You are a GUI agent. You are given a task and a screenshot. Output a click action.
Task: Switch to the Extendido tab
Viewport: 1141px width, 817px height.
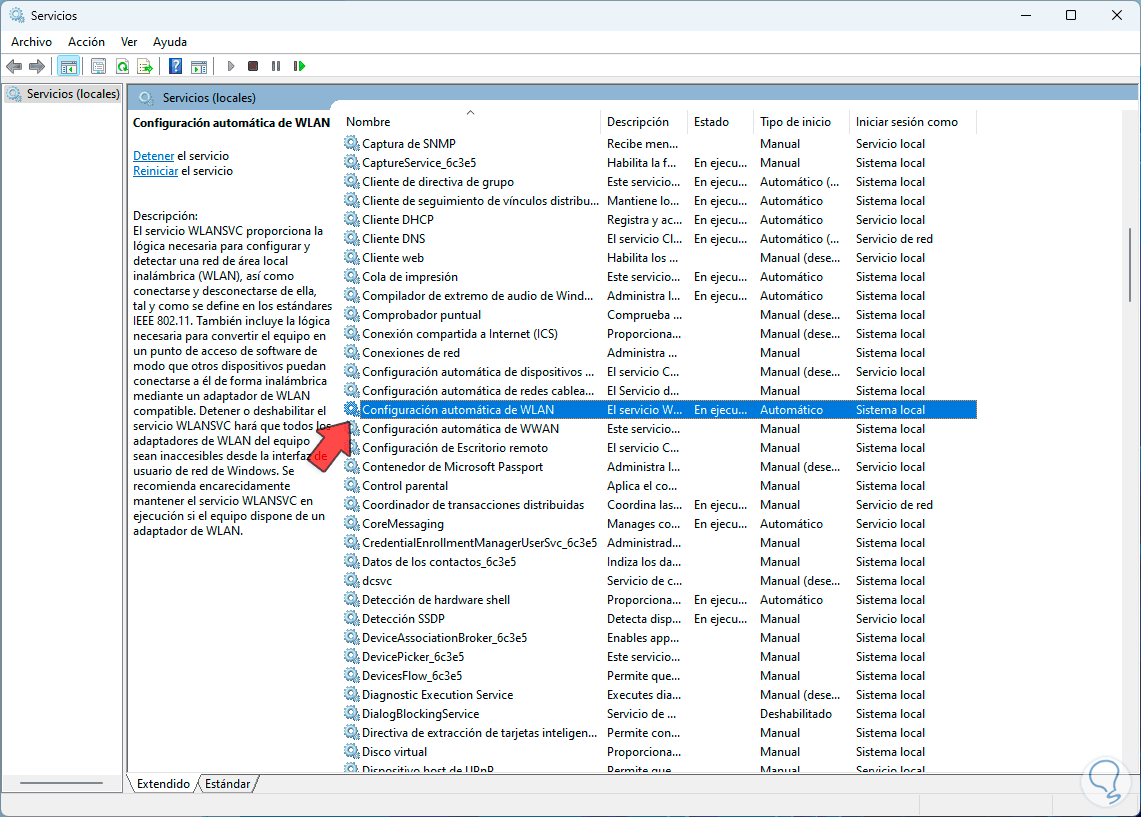(x=163, y=784)
